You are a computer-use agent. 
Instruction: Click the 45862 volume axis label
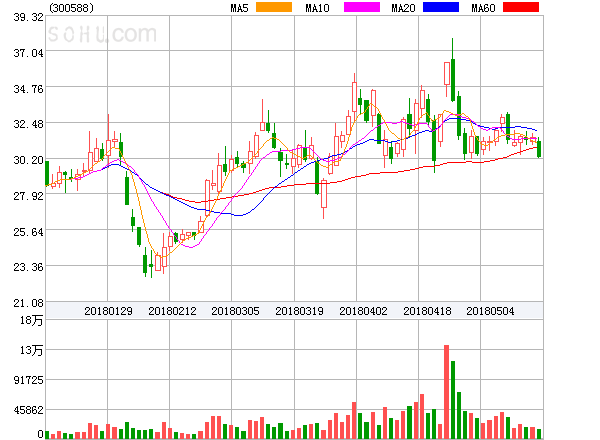point(28,410)
